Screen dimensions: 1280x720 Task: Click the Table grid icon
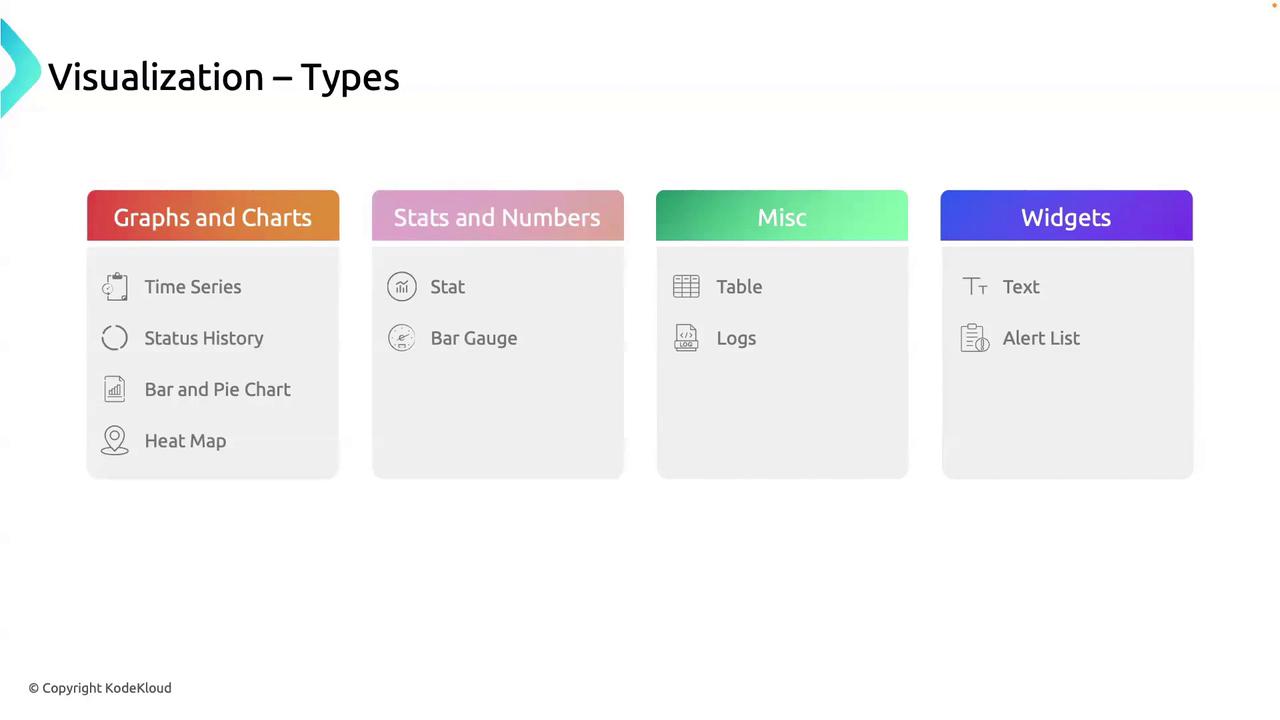click(686, 287)
